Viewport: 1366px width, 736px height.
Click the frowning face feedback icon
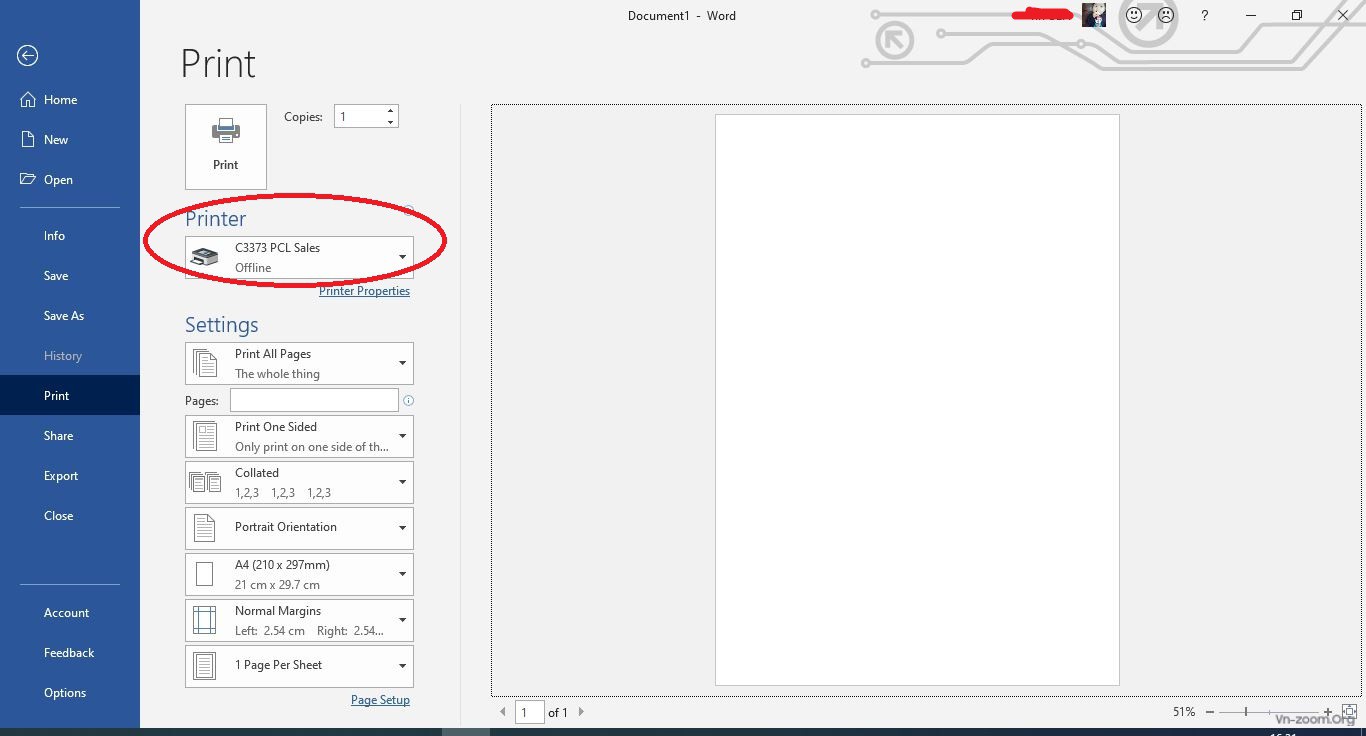tap(1166, 16)
